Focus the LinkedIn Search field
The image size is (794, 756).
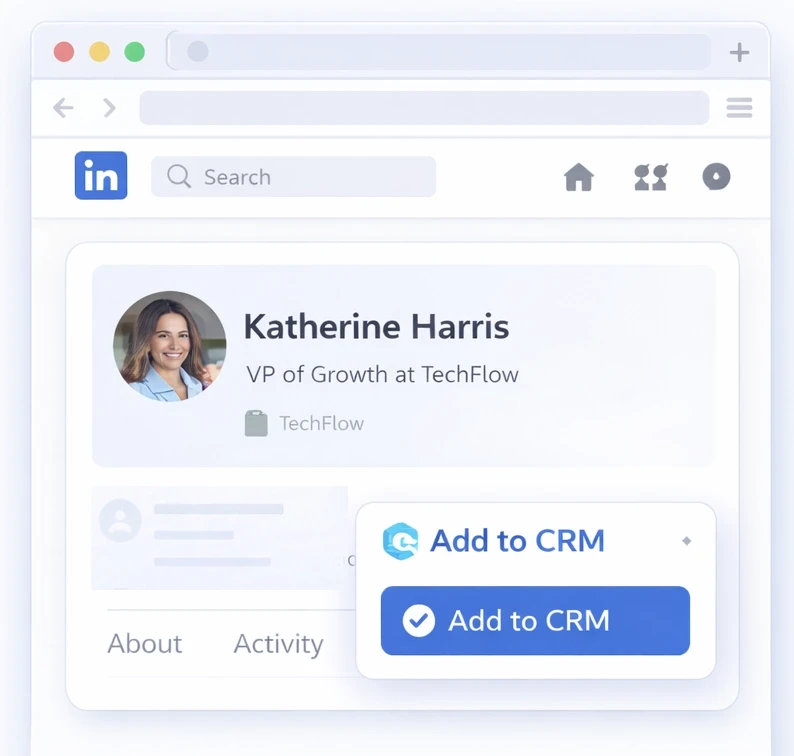(293, 176)
